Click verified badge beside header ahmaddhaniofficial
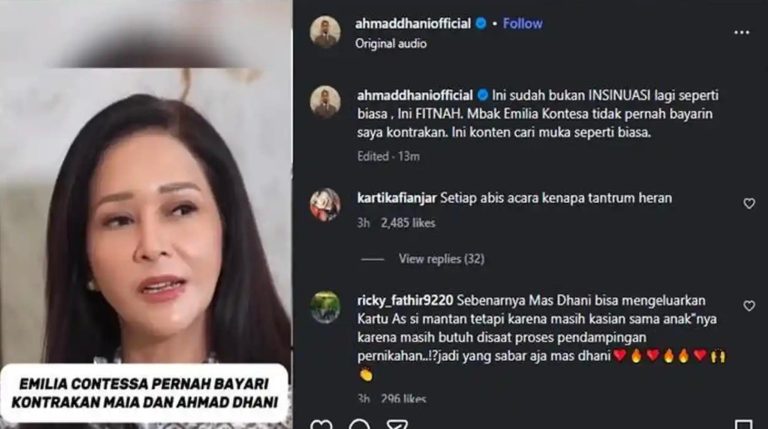The width and height of the screenshot is (768, 429). pyautogui.click(x=481, y=23)
